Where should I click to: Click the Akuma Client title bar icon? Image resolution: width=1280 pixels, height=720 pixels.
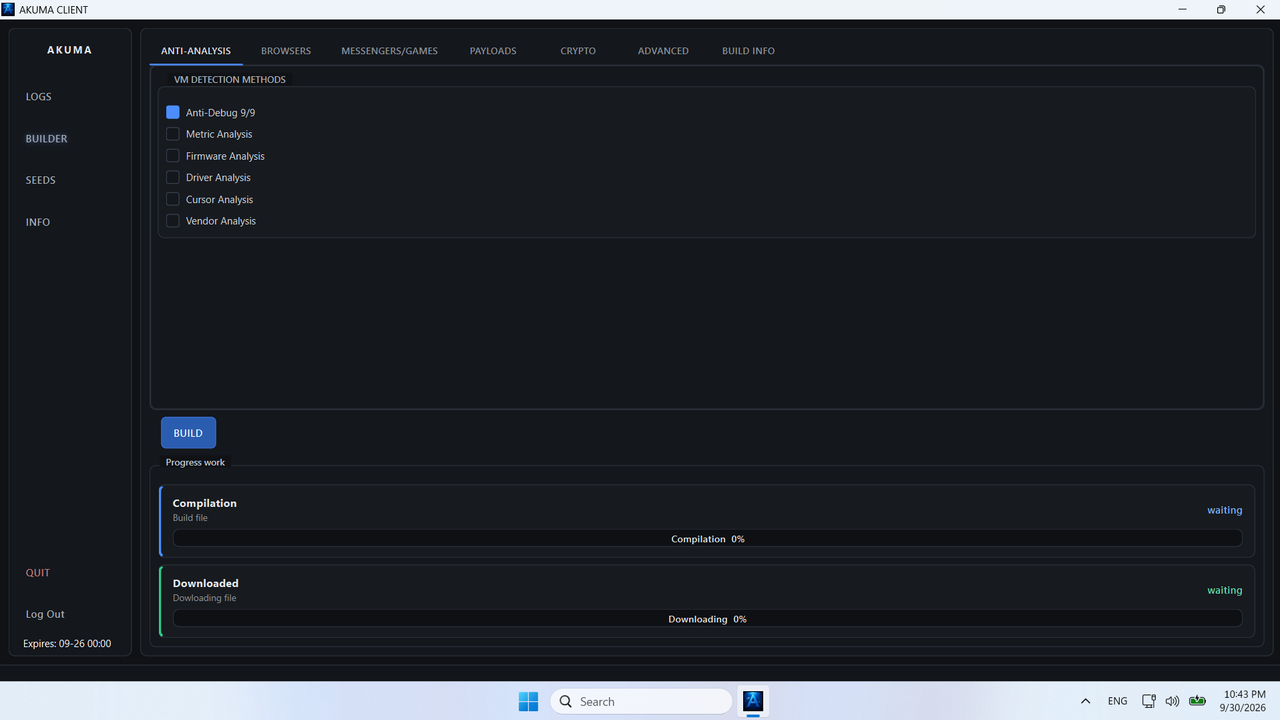pyautogui.click(x=9, y=9)
